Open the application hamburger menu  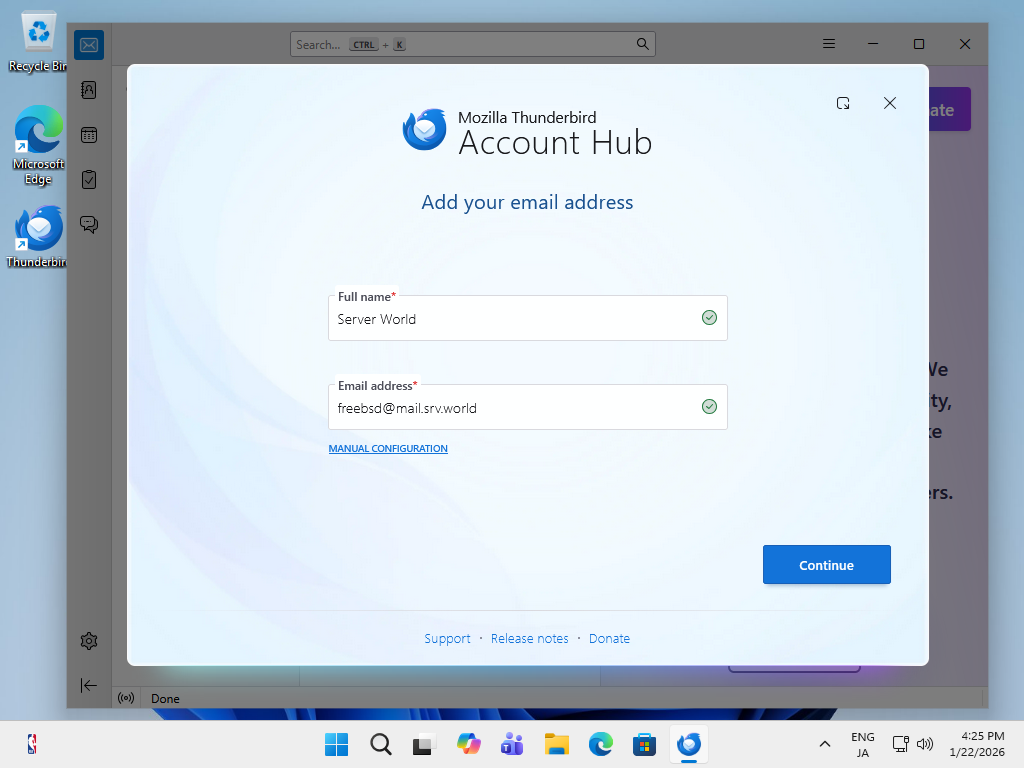coord(829,44)
